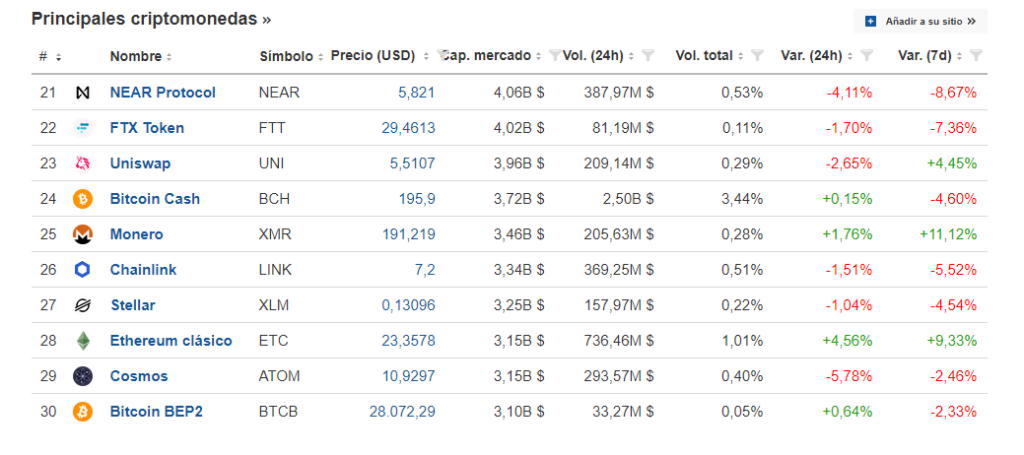Open Principales criptomonedas heading link
1024x455 pixels.
[x=151, y=19]
